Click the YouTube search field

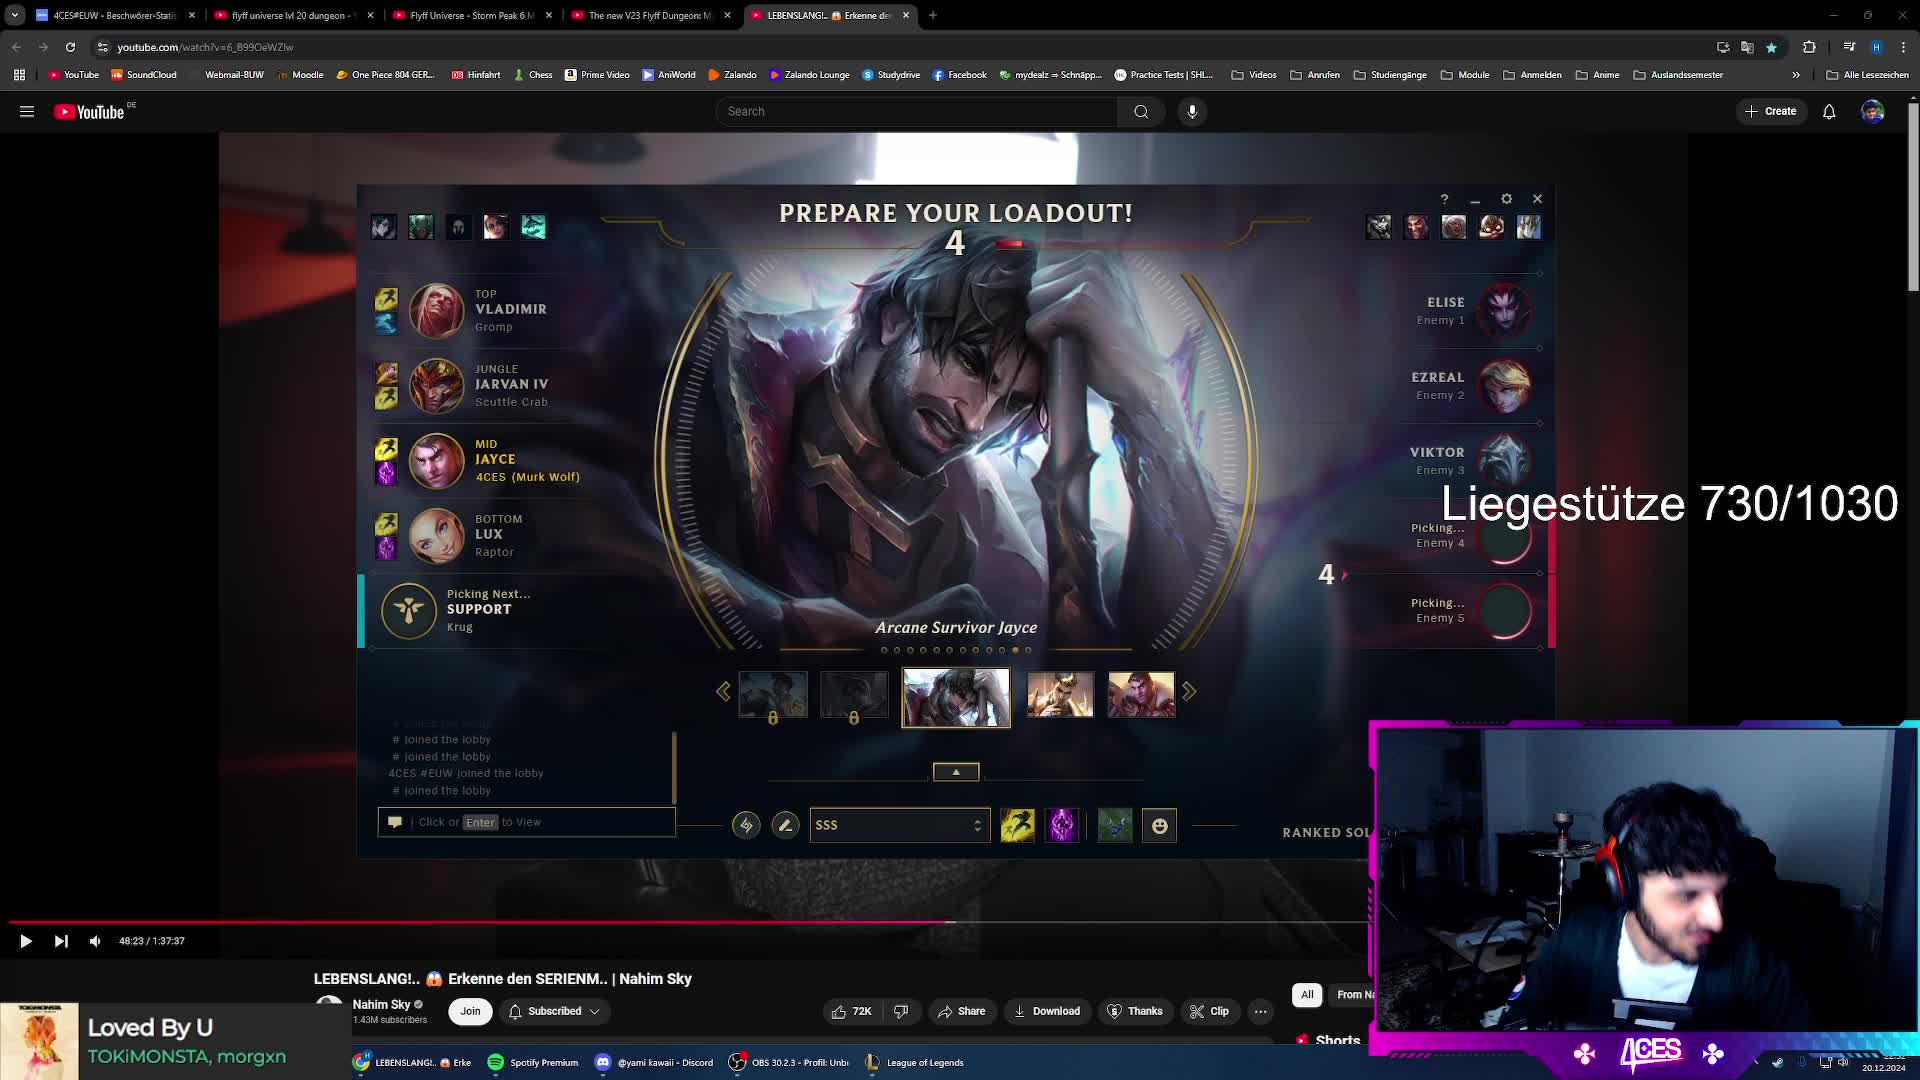coord(916,111)
